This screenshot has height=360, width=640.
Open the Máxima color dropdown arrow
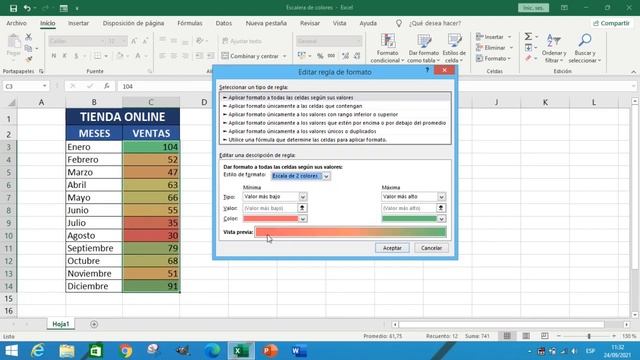pos(441,219)
